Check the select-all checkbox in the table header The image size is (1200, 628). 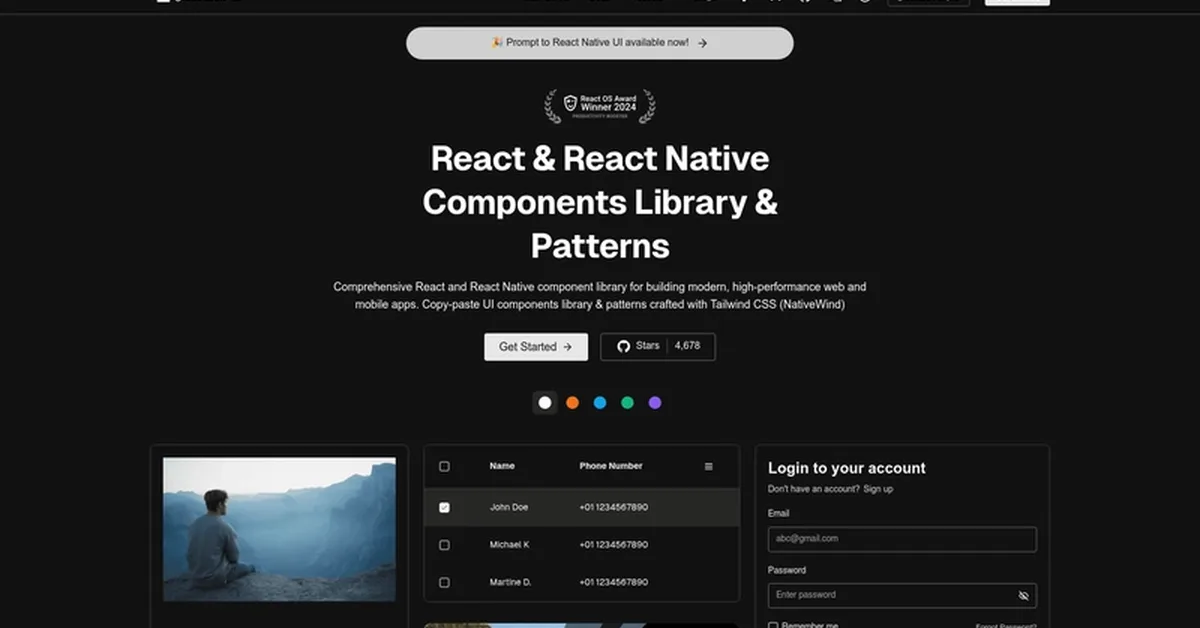click(x=444, y=466)
